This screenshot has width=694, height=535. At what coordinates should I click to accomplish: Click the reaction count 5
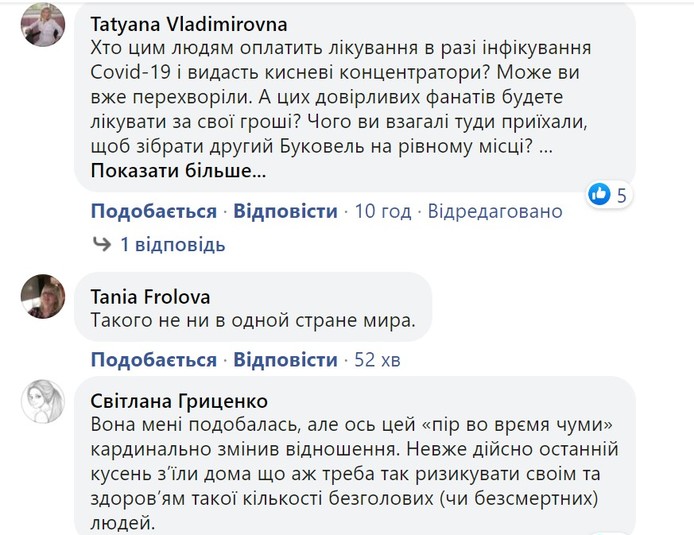[622, 195]
